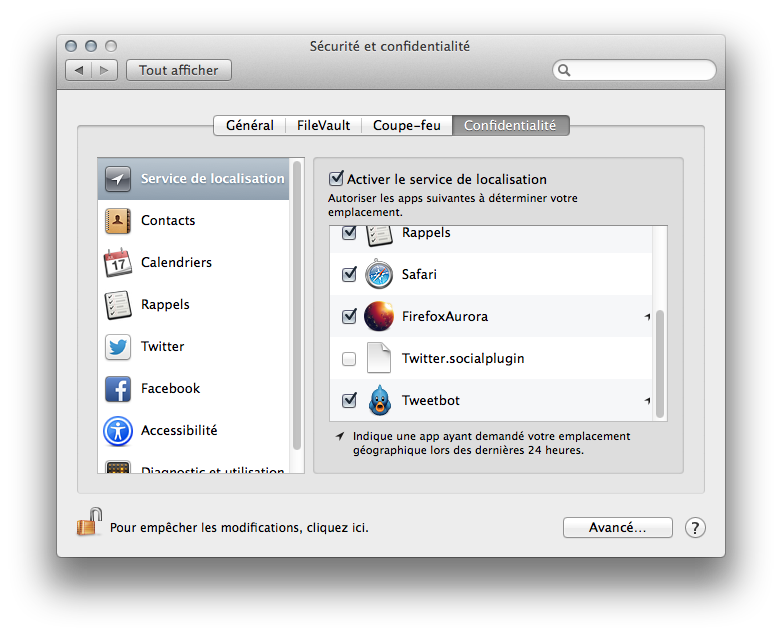
Task: Open the Coupe-feu tab
Action: click(x=407, y=125)
